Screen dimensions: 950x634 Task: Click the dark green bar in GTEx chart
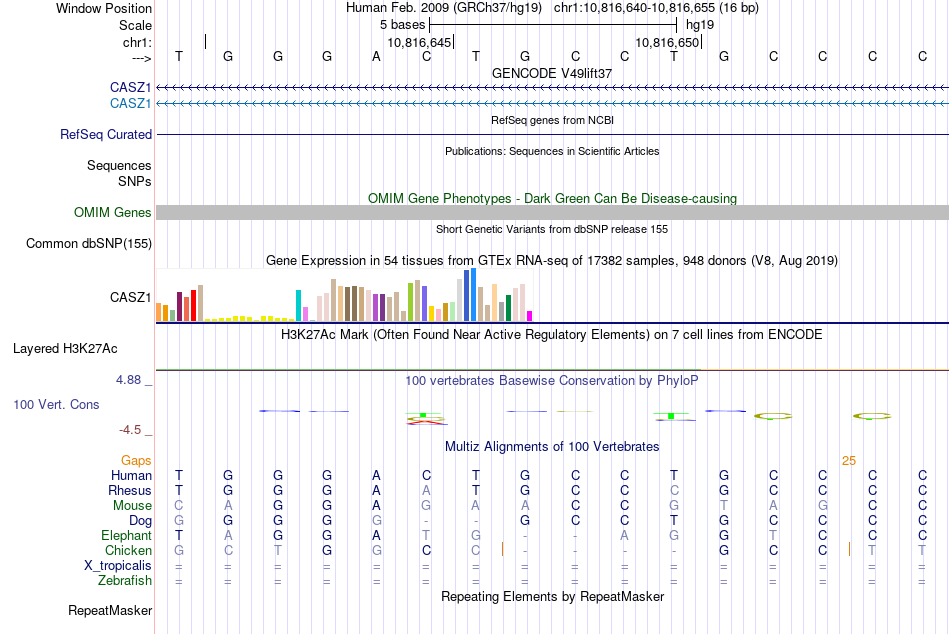coord(508,308)
